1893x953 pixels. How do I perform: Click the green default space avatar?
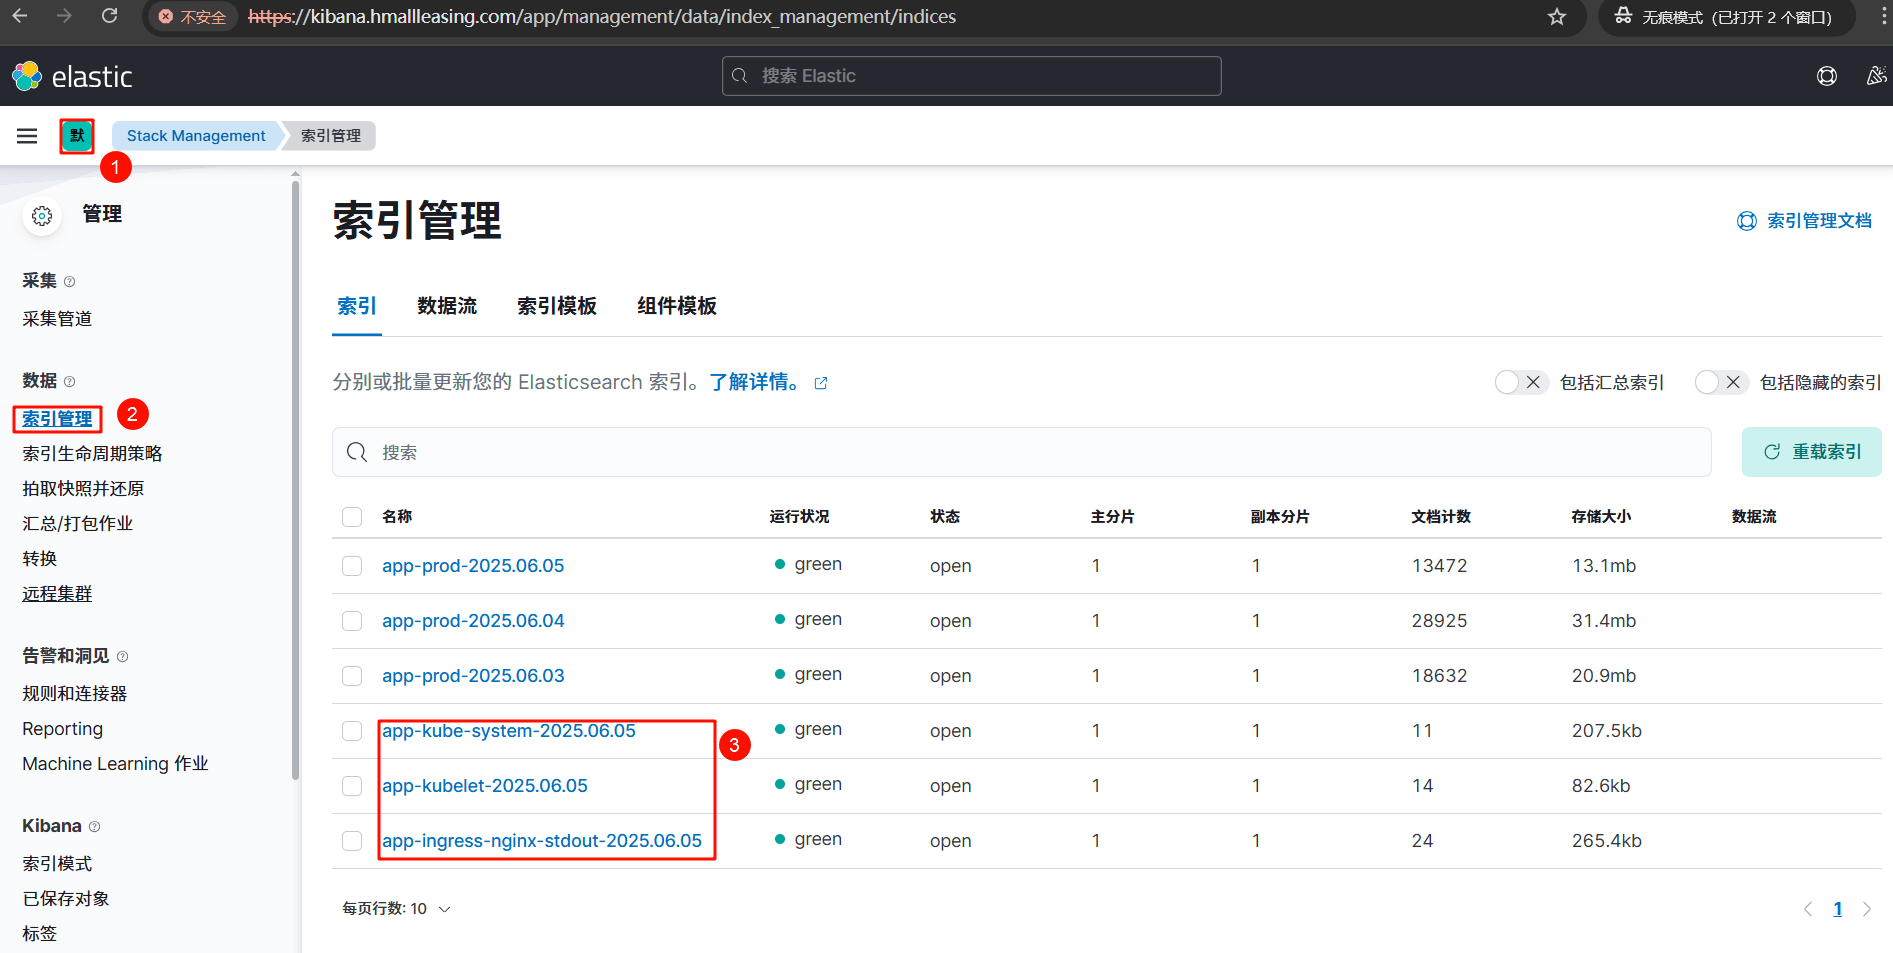click(77, 136)
